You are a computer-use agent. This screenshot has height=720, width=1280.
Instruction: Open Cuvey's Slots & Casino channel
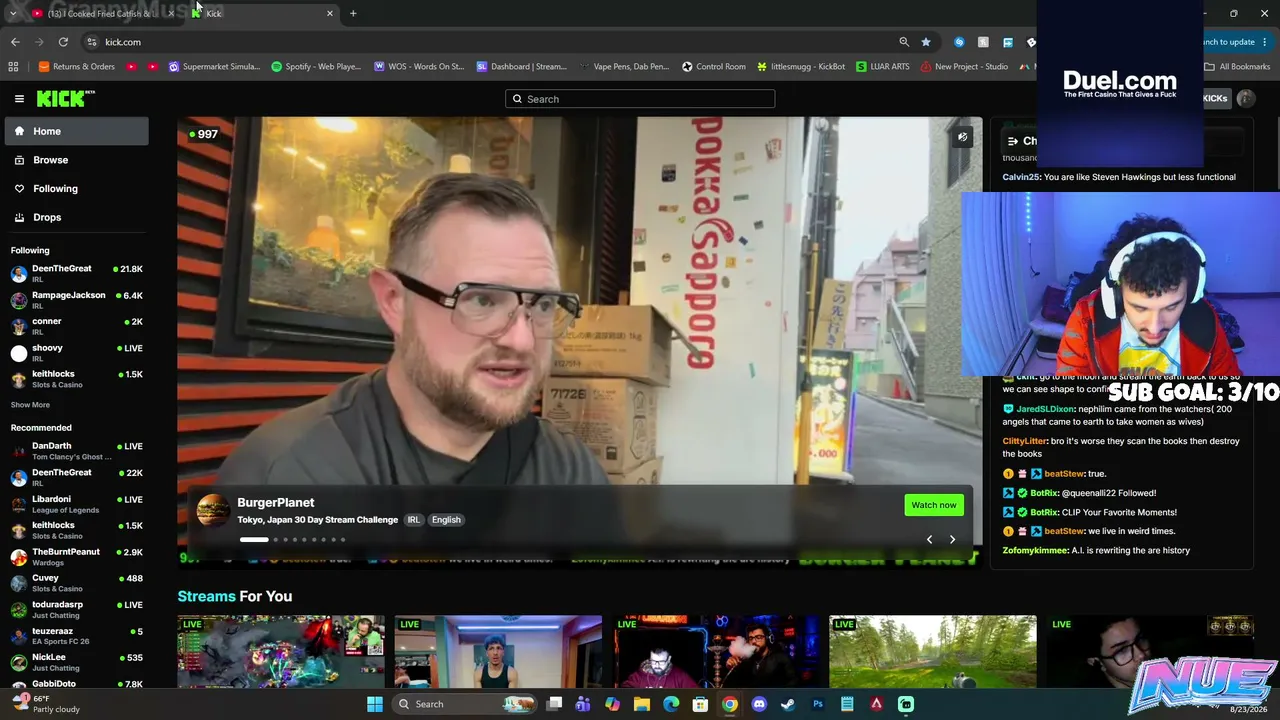tap(77, 583)
